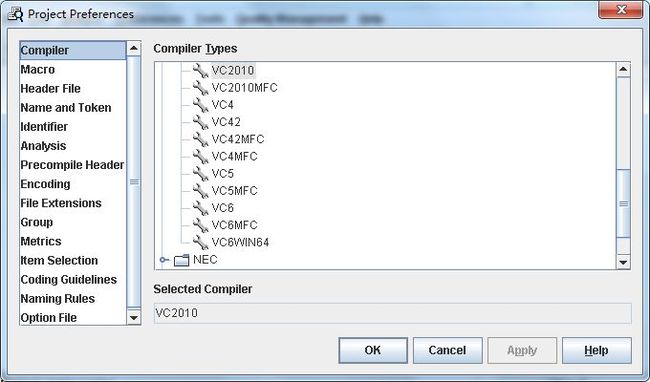Expand the NEC compiler folder node
This screenshot has width=650, height=382.
pos(164,260)
